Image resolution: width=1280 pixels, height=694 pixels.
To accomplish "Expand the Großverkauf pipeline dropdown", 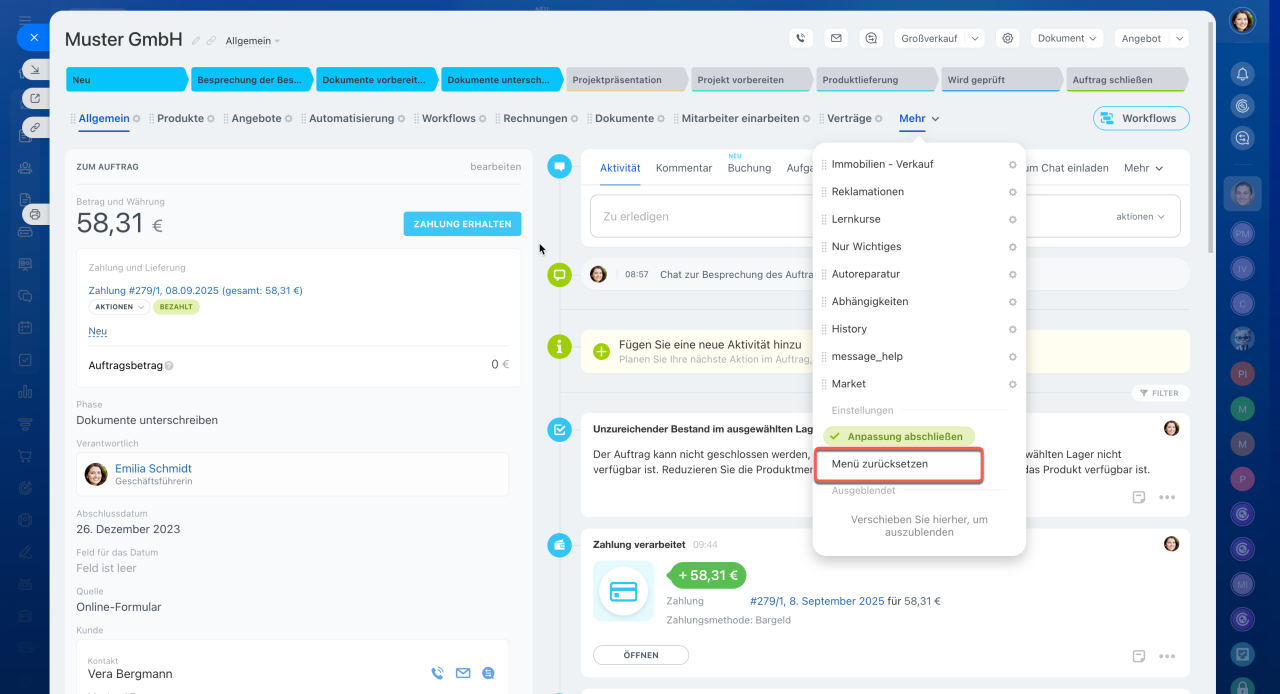I will tap(939, 38).
